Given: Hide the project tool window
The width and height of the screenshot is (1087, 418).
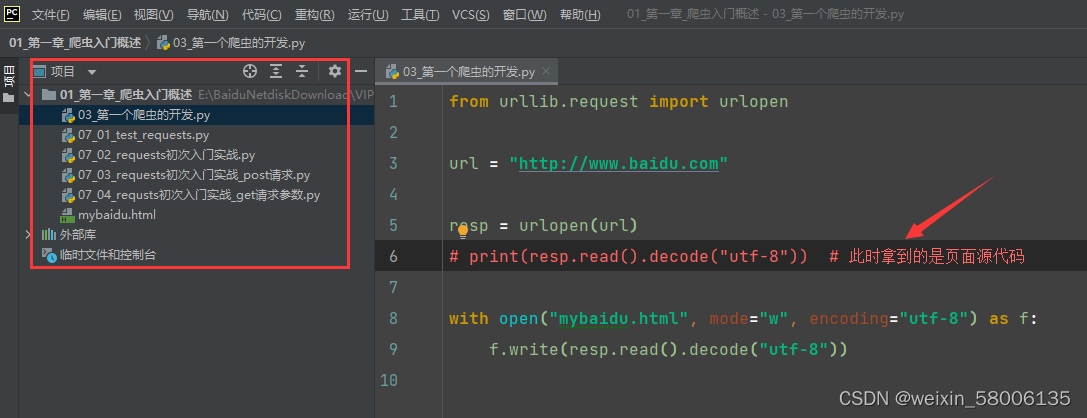Looking at the screenshot, I should pyautogui.click(x=360, y=71).
